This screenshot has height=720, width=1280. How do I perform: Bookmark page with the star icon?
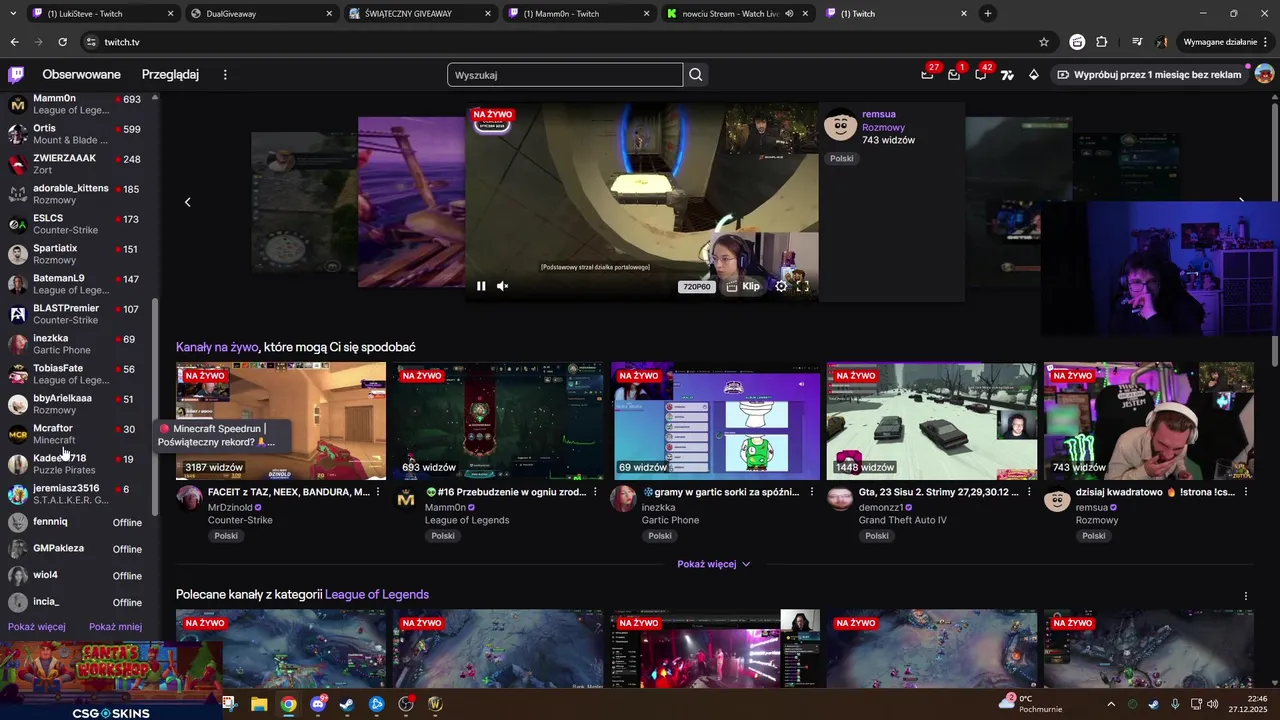[1044, 42]
